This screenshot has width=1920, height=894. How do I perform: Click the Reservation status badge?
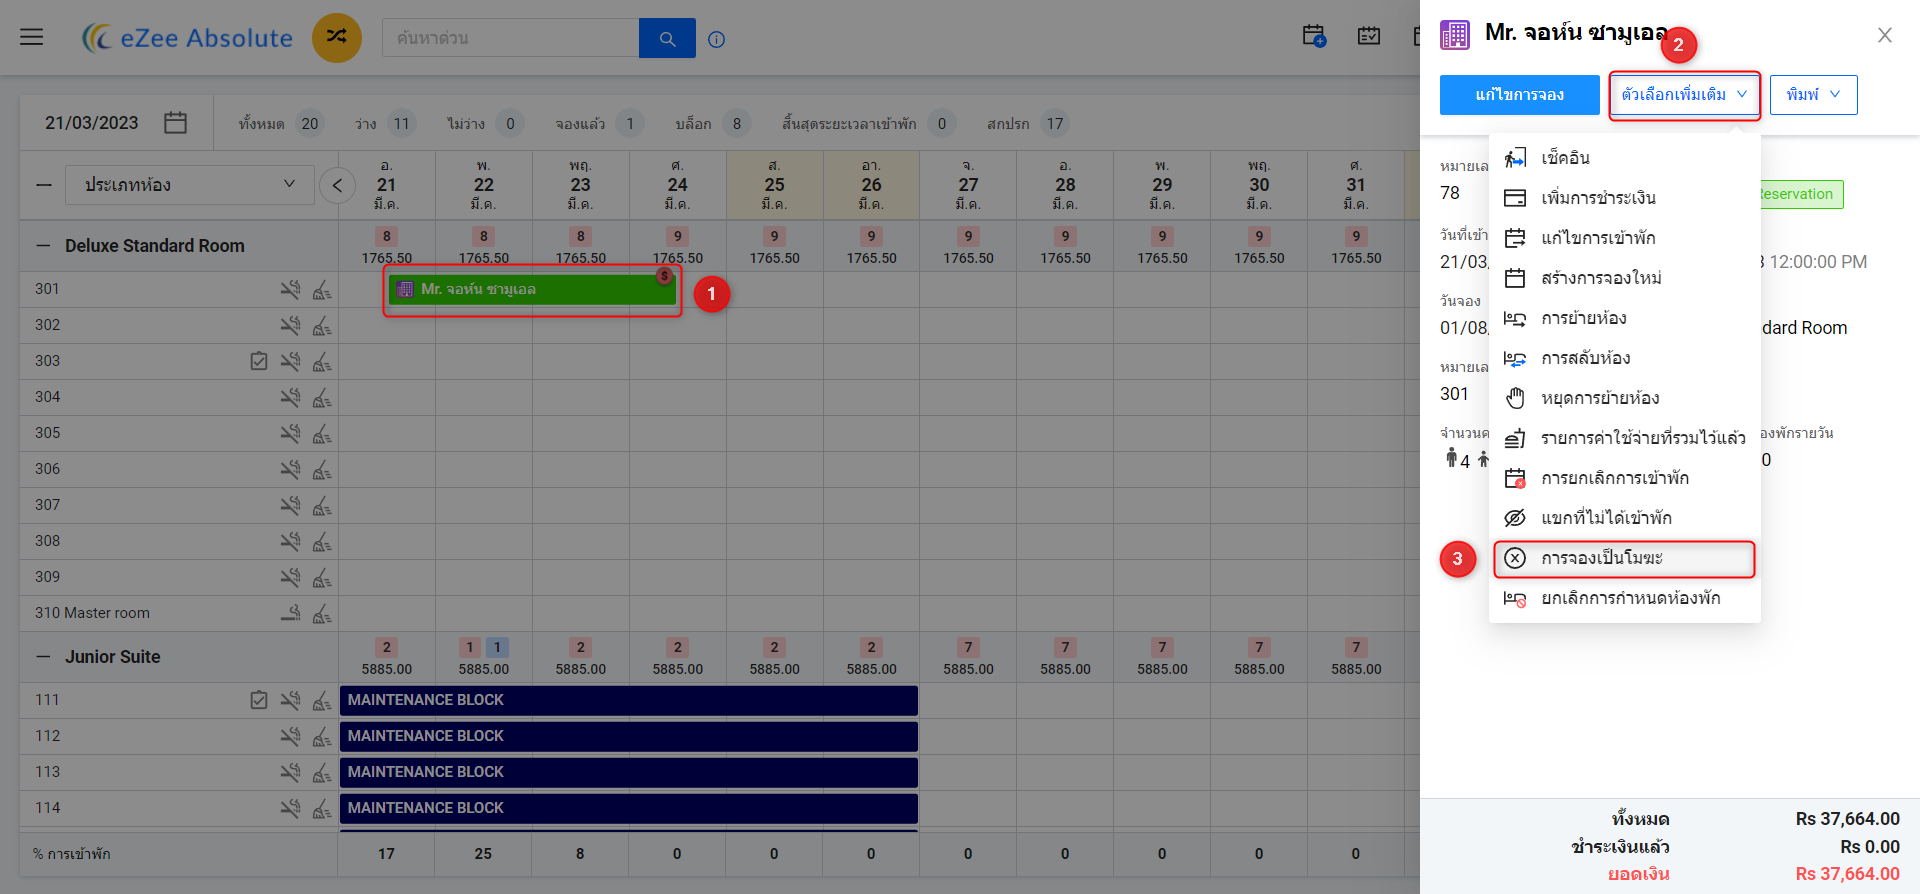tap(1800, 194)
